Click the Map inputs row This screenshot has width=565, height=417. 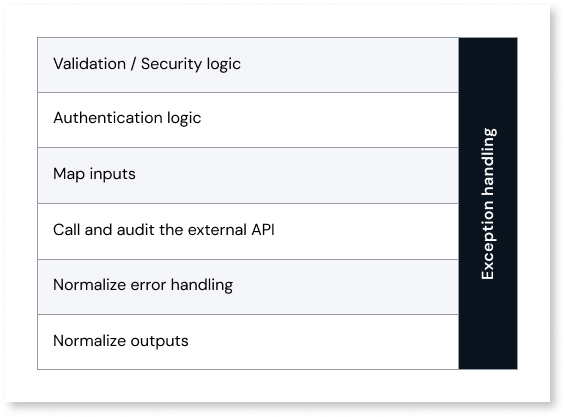pyautogui.click(x=248, y=176)
